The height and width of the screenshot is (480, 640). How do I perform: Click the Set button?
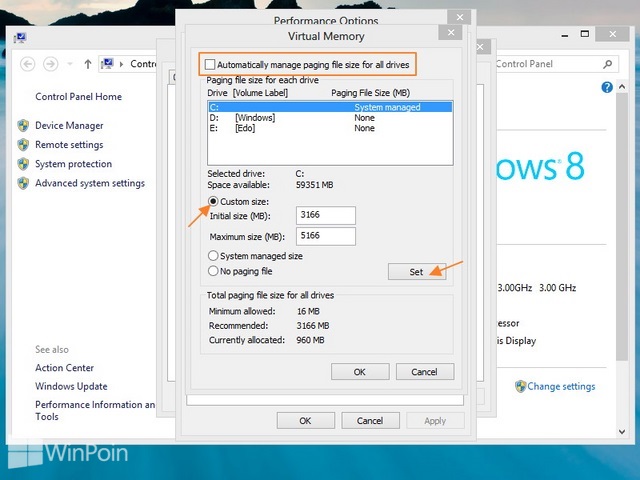(x=417, y=272)
